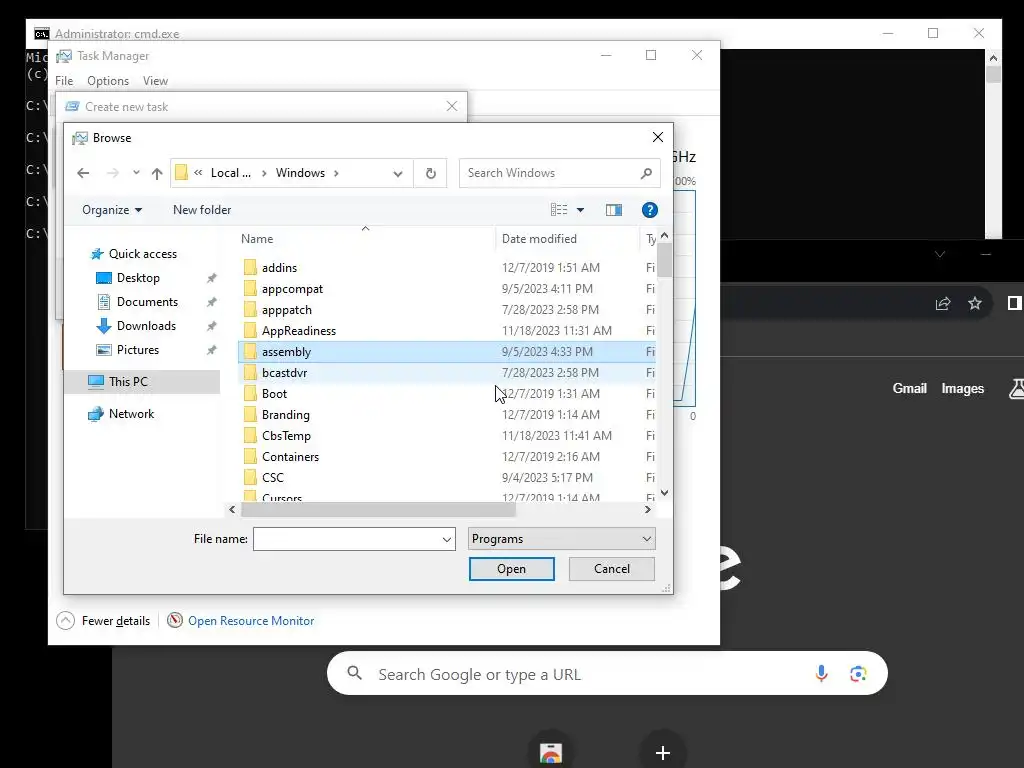Refresh the Windows folder listing
The image size is (1024, 768).
pos(430,173)
